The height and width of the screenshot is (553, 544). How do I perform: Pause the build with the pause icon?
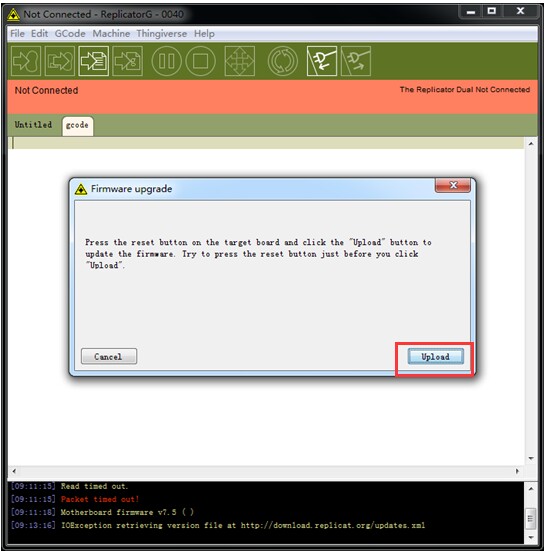(167, 61)
